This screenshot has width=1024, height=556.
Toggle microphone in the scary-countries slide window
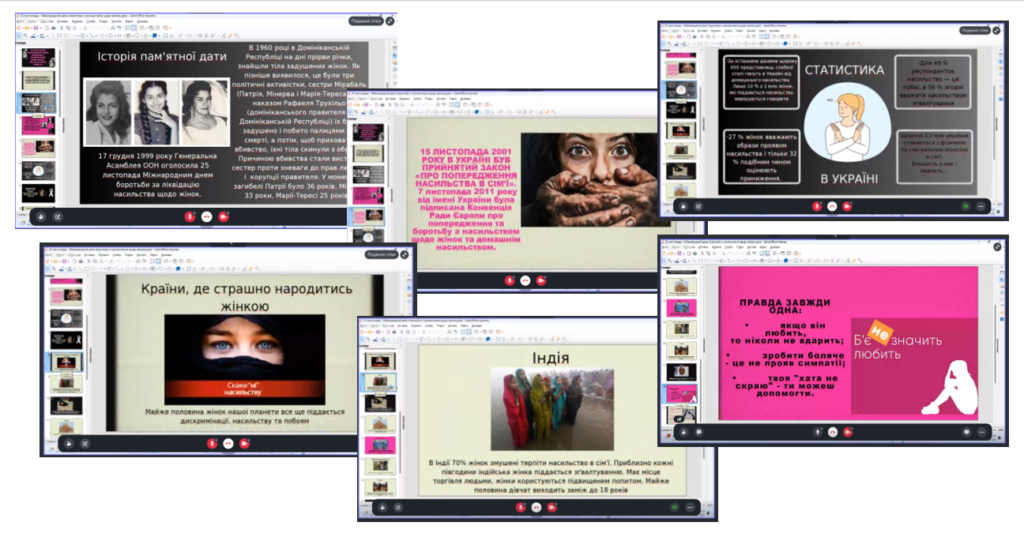click(211, 443)
